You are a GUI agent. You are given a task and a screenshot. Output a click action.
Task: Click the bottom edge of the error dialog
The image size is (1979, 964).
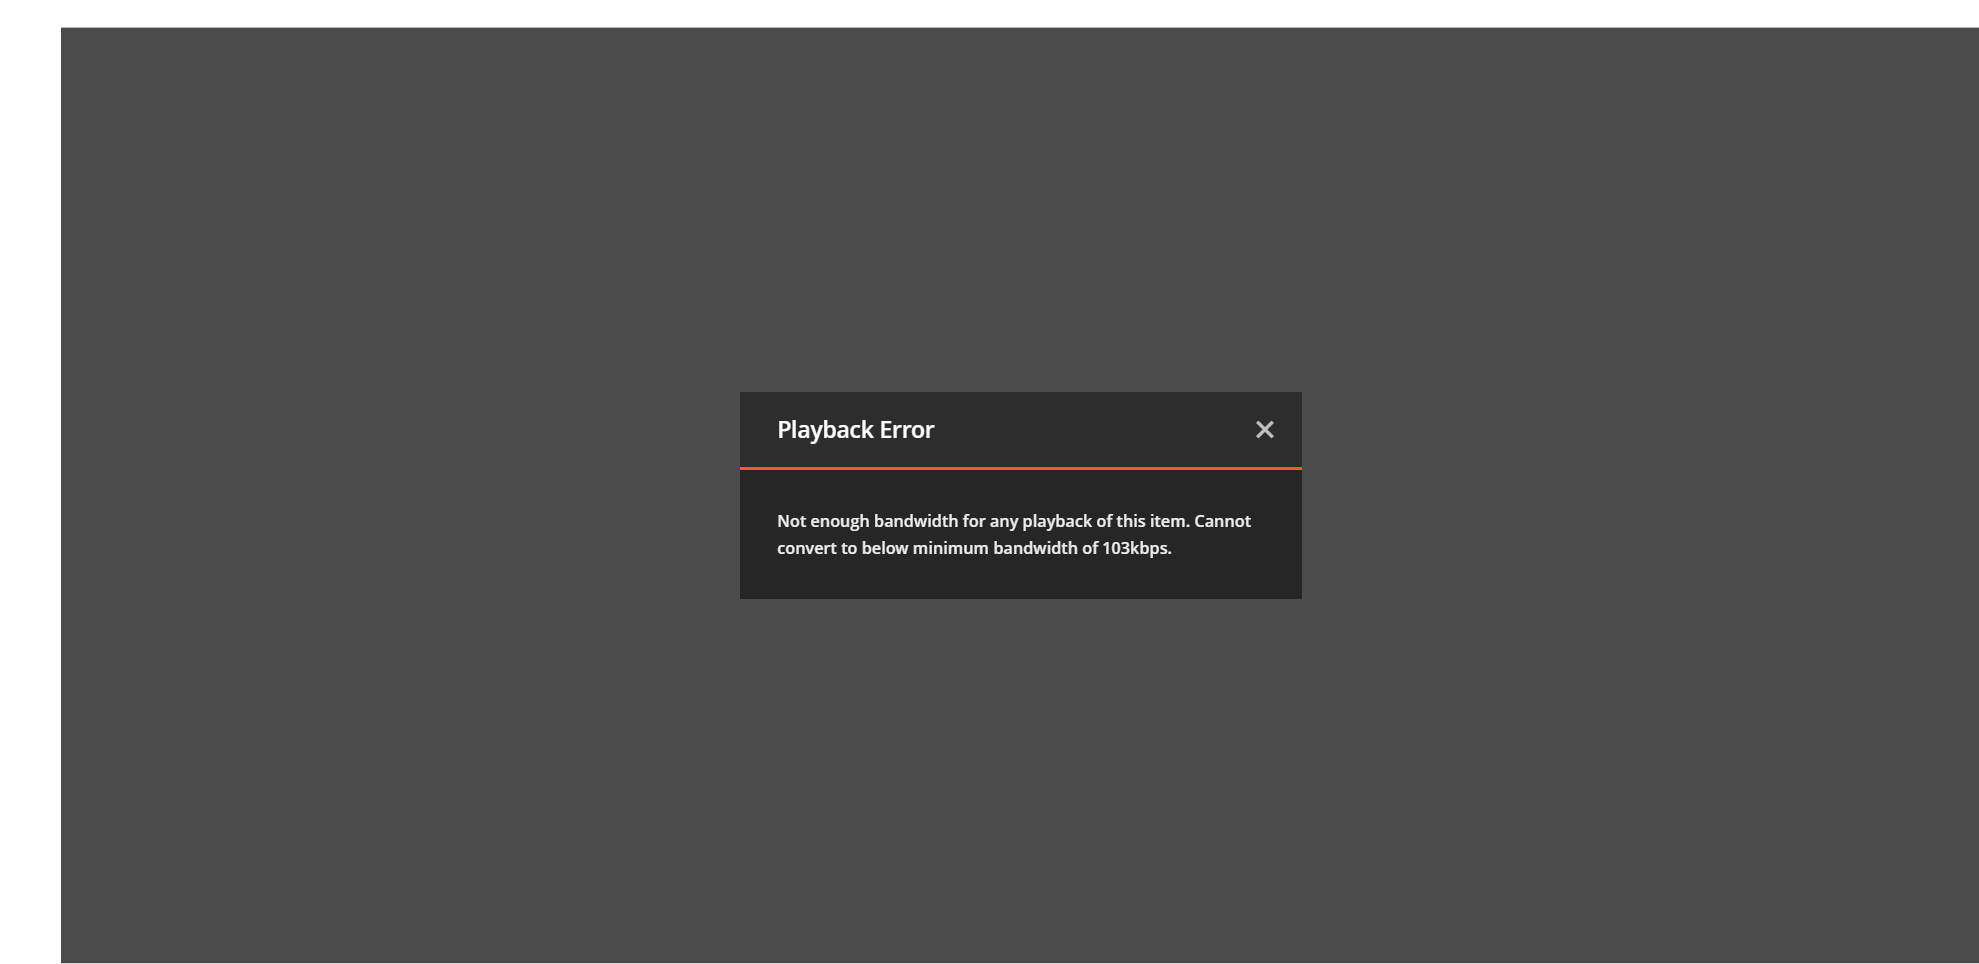coord(1020,595)
